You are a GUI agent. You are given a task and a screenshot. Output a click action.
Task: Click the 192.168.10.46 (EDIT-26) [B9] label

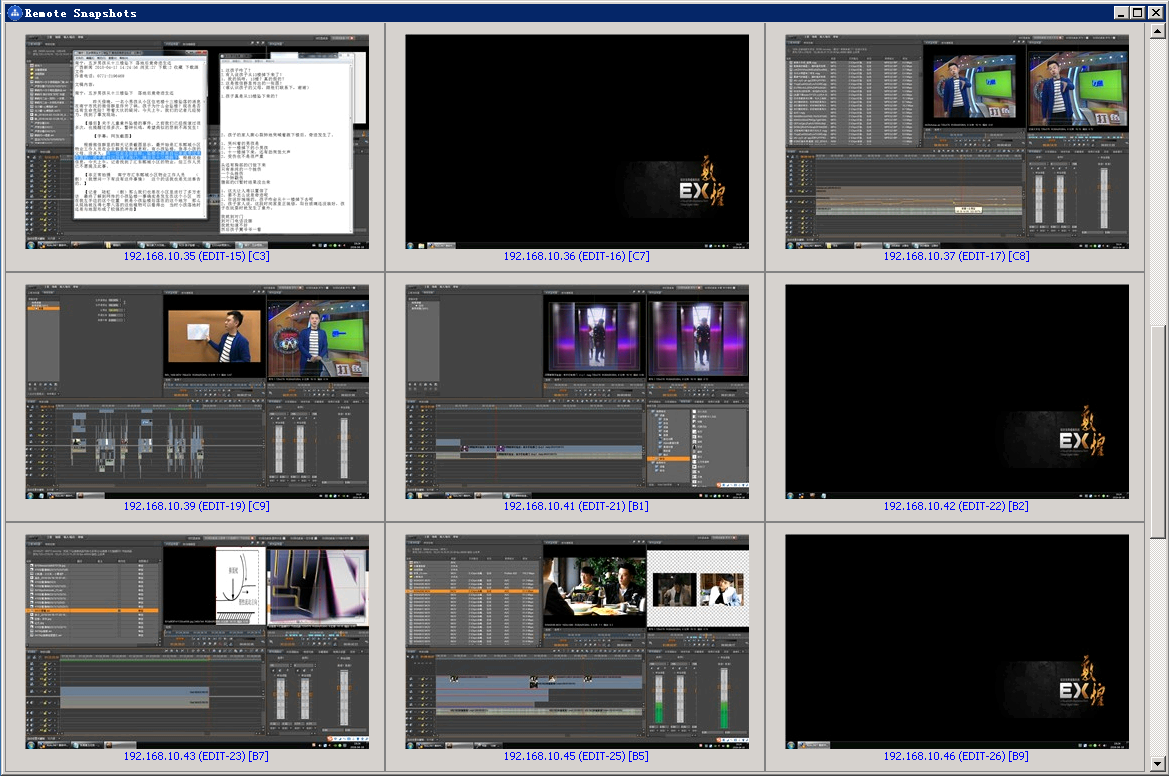956,756
